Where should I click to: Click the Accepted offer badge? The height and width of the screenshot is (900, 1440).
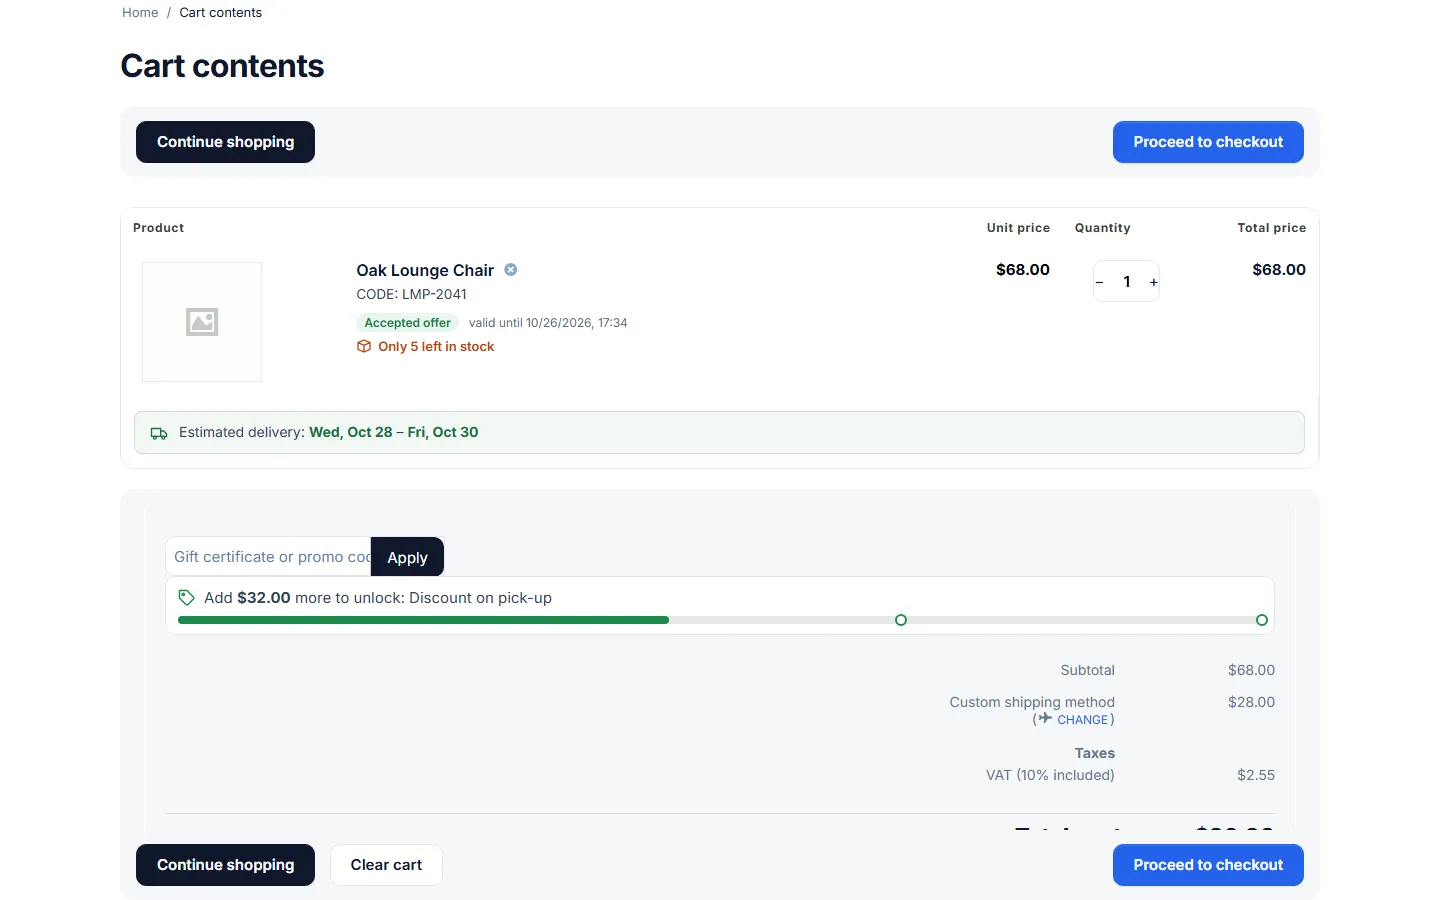click(x=407, y=323)
